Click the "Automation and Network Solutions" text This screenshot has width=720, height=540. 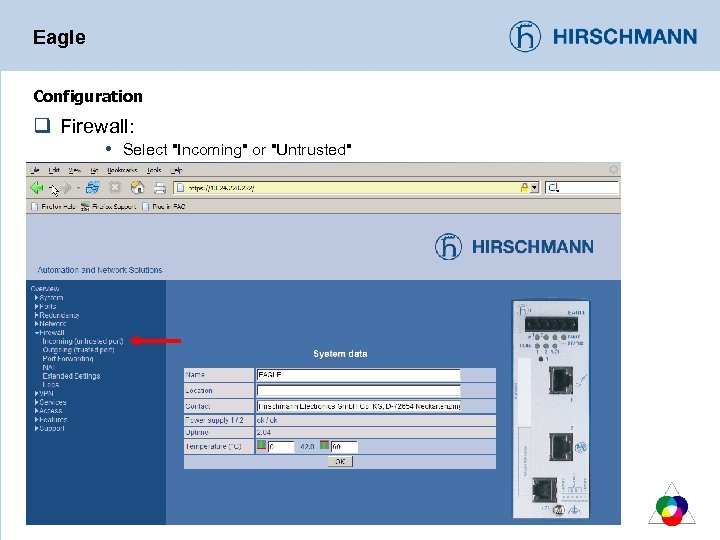100,270
